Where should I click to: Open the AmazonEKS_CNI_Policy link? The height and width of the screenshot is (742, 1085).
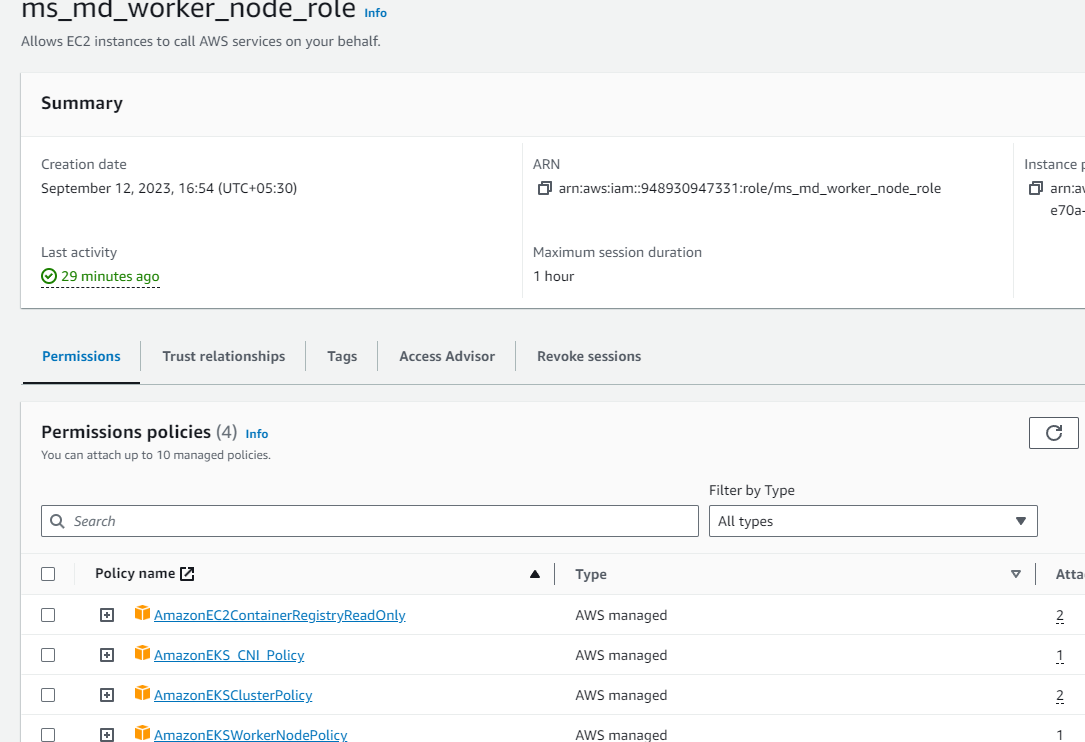(x=229, y=655)
